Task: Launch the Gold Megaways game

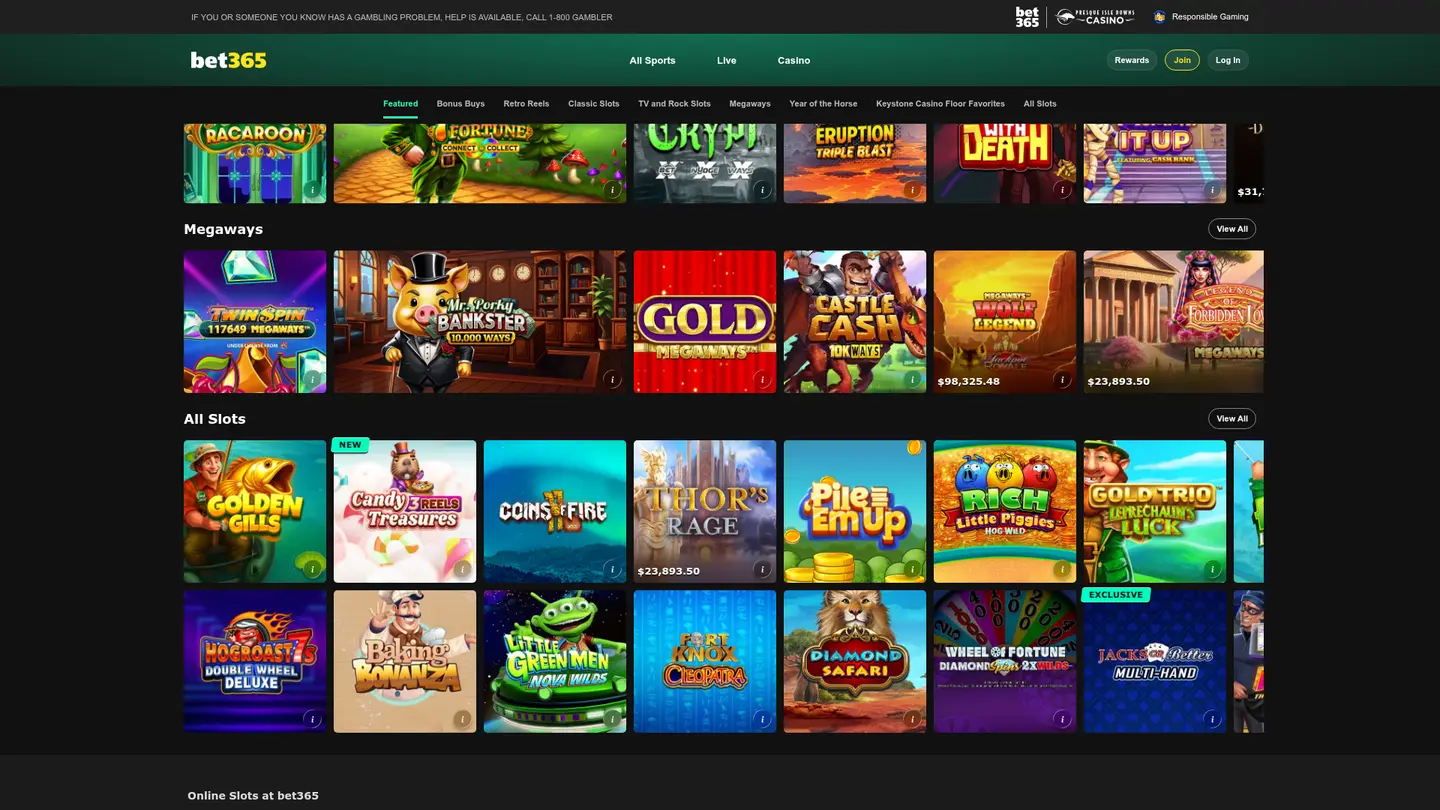Action: [705, 322]
